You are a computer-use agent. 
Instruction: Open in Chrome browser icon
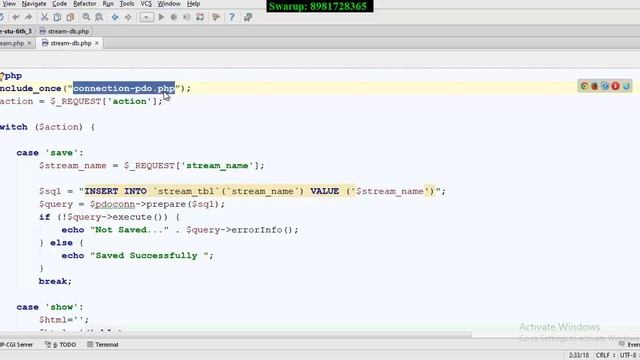coord(584,86)
